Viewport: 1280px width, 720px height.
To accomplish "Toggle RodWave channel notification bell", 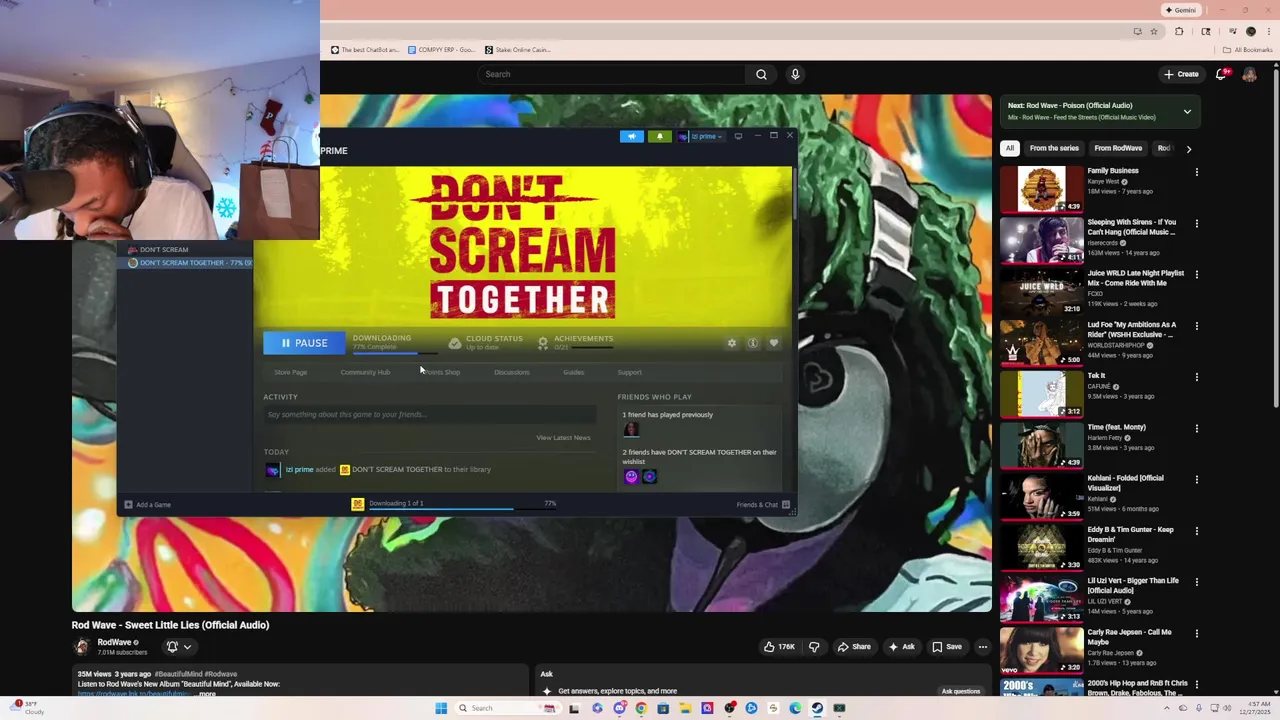I will pyautogui.click(x=172, y=647).
